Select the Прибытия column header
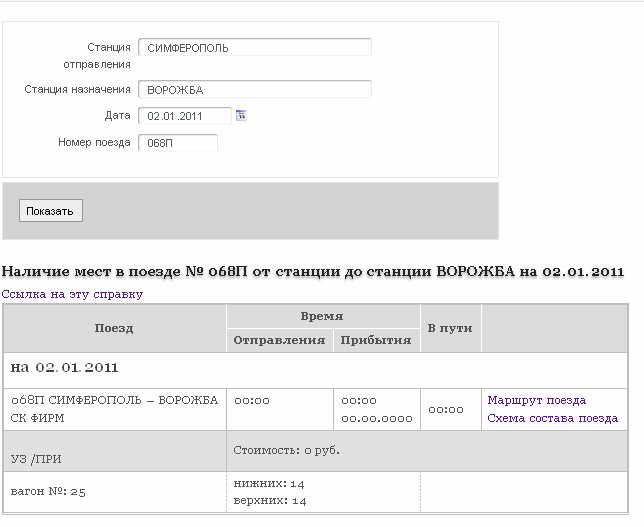This screenshot has width=644, height=527. click(376, 340)
